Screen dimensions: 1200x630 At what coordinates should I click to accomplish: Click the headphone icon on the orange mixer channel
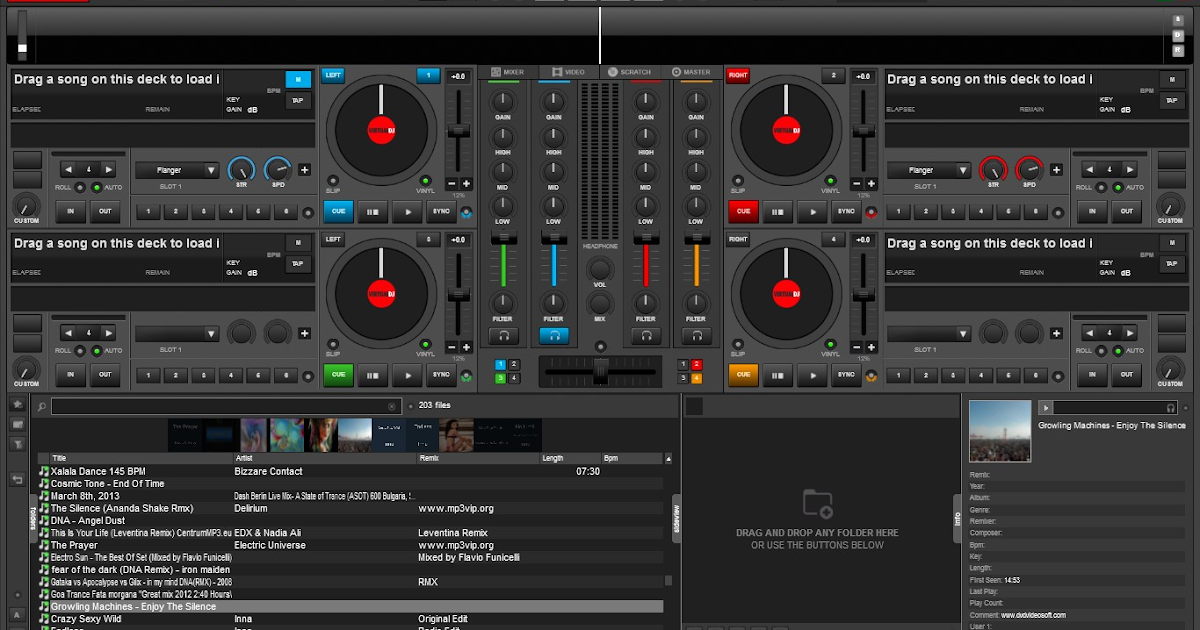click(695, 335)
